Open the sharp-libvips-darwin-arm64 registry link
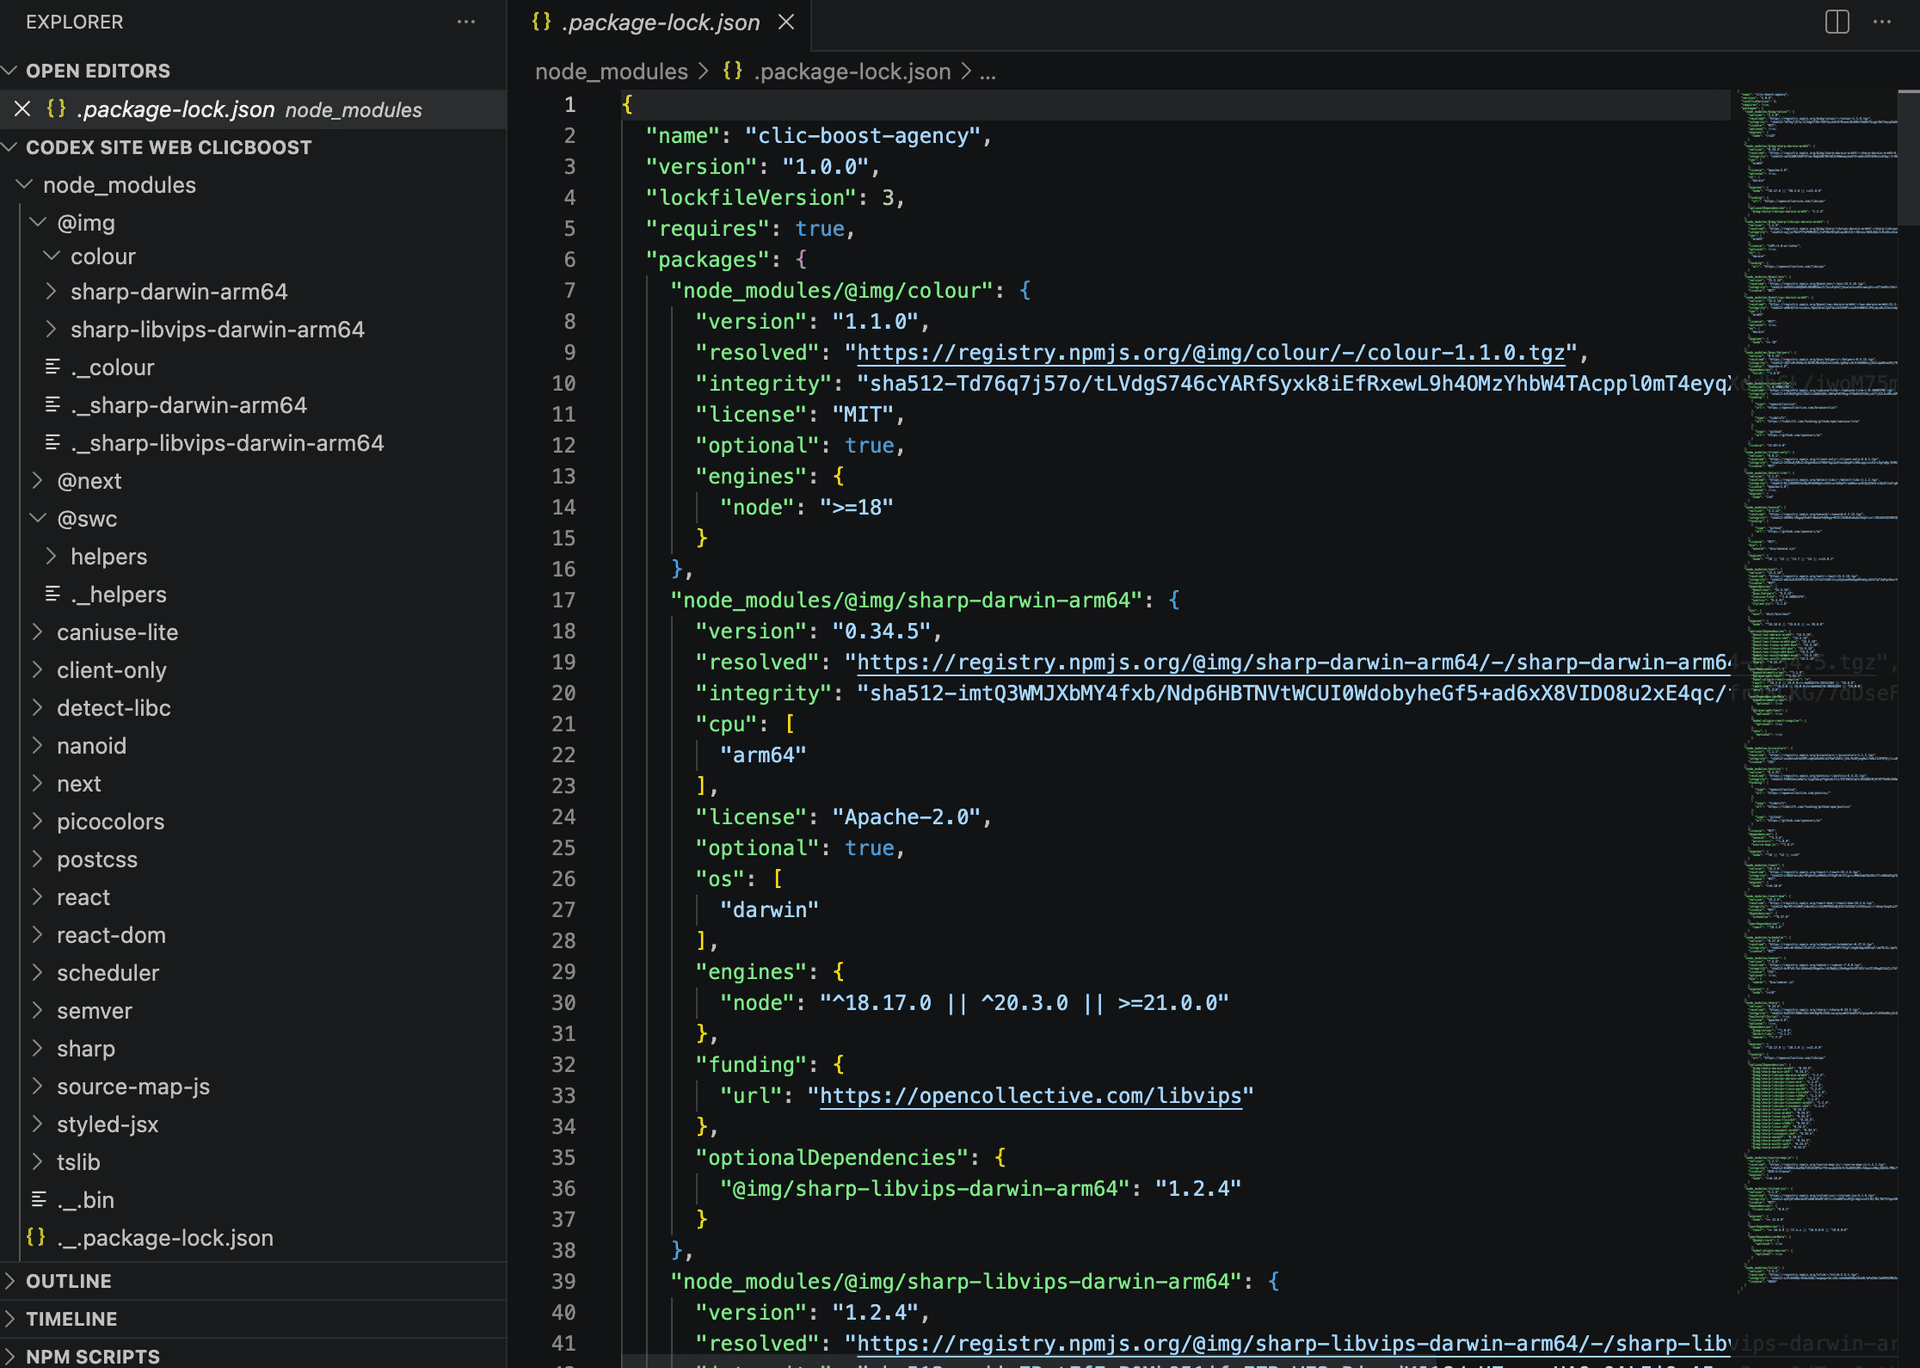This screenshot has width=1920, height=1368. (1294, 1343)
